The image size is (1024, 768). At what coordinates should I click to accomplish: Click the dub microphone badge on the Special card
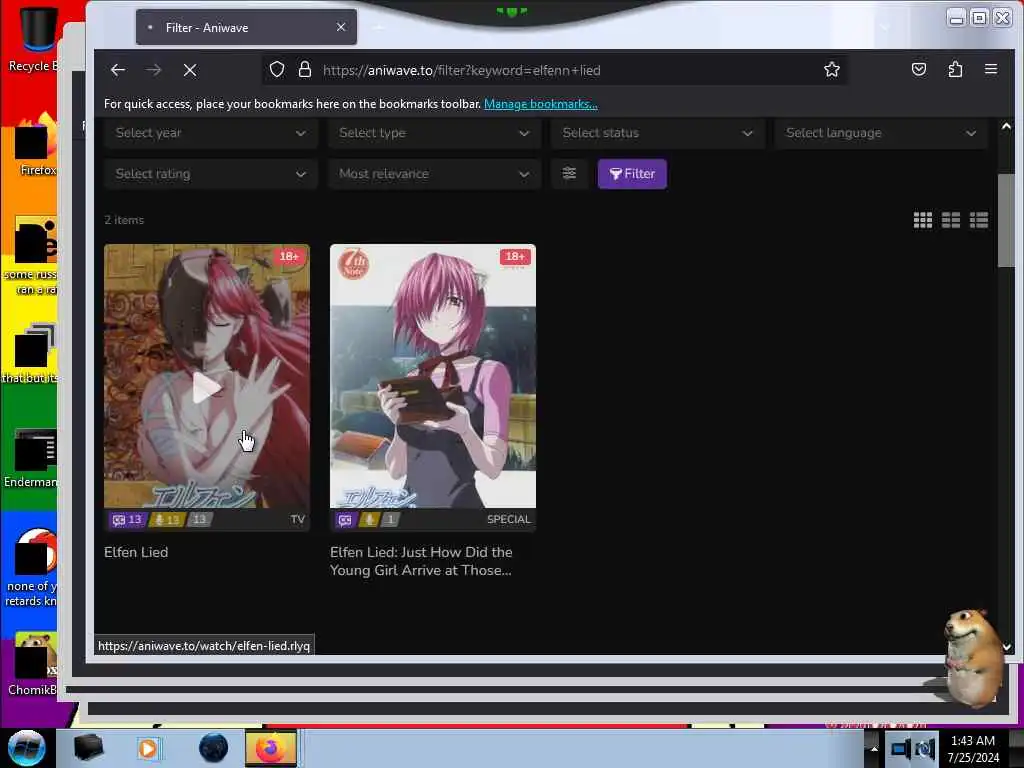[370, 520]
